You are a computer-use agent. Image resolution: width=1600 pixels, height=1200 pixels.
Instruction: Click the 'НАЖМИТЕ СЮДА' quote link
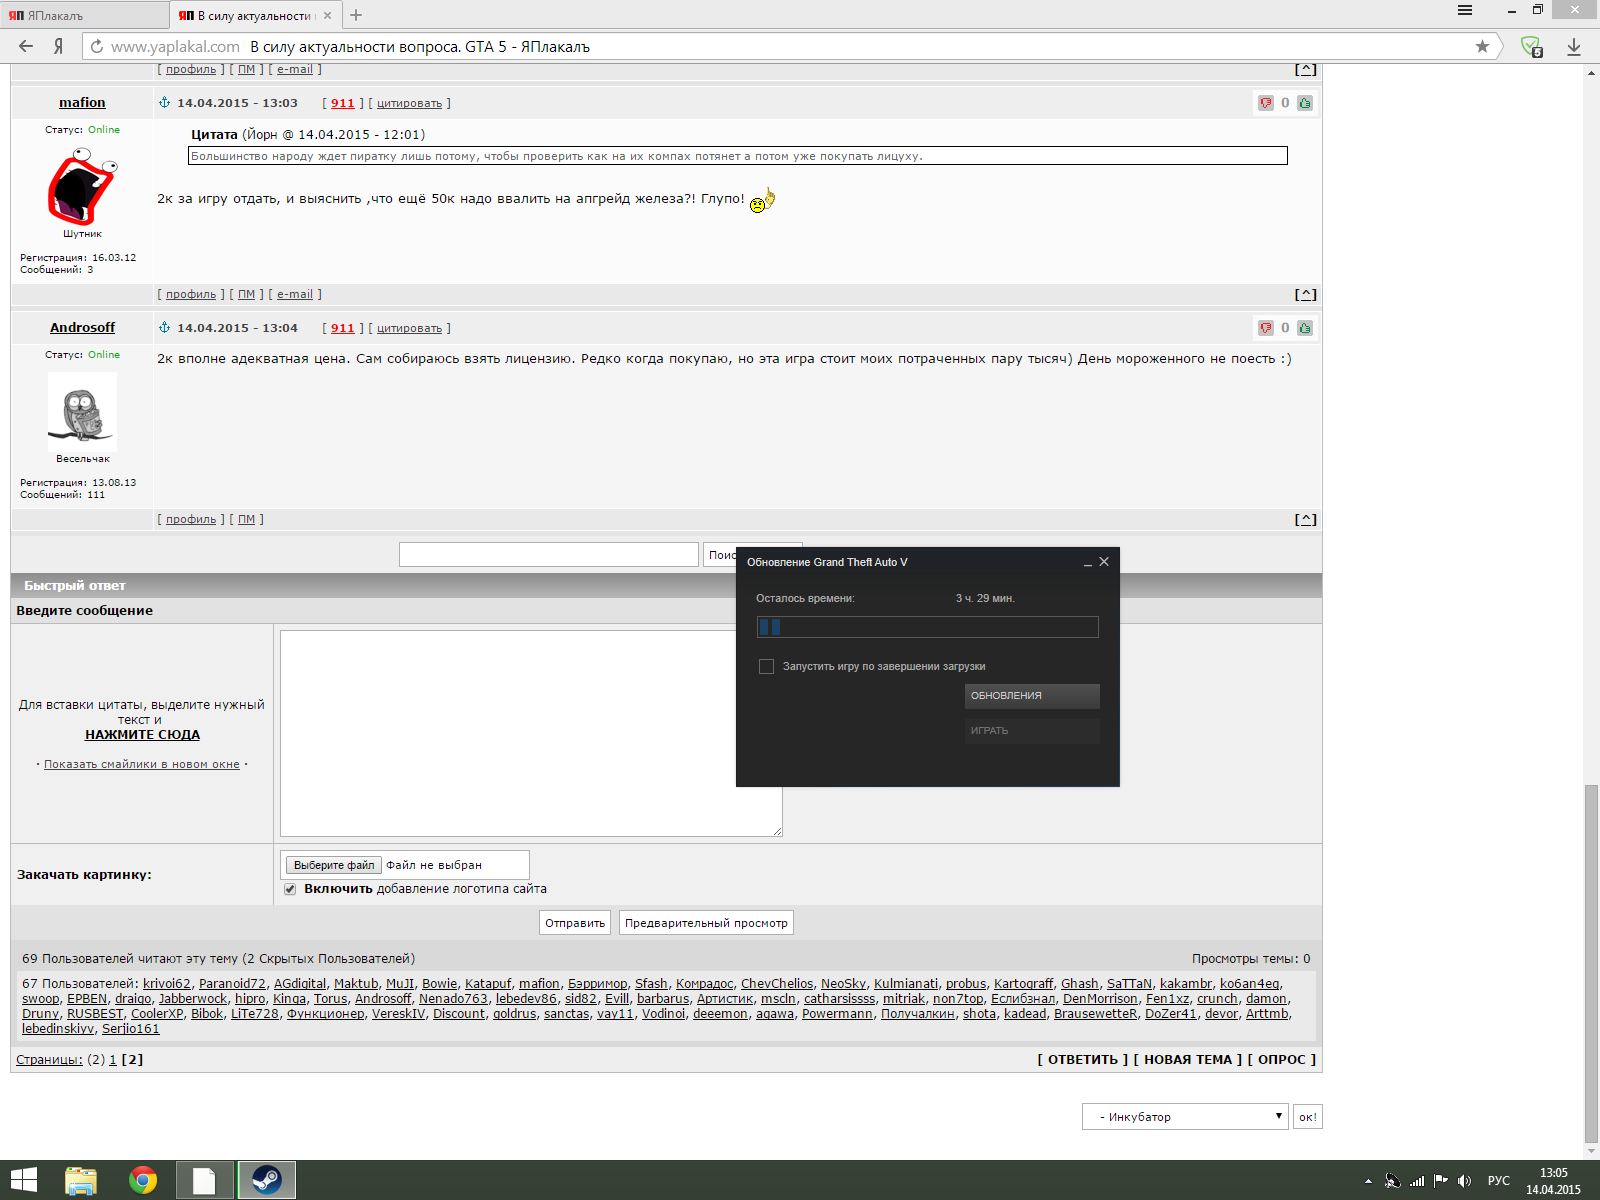tap(142, 734)
